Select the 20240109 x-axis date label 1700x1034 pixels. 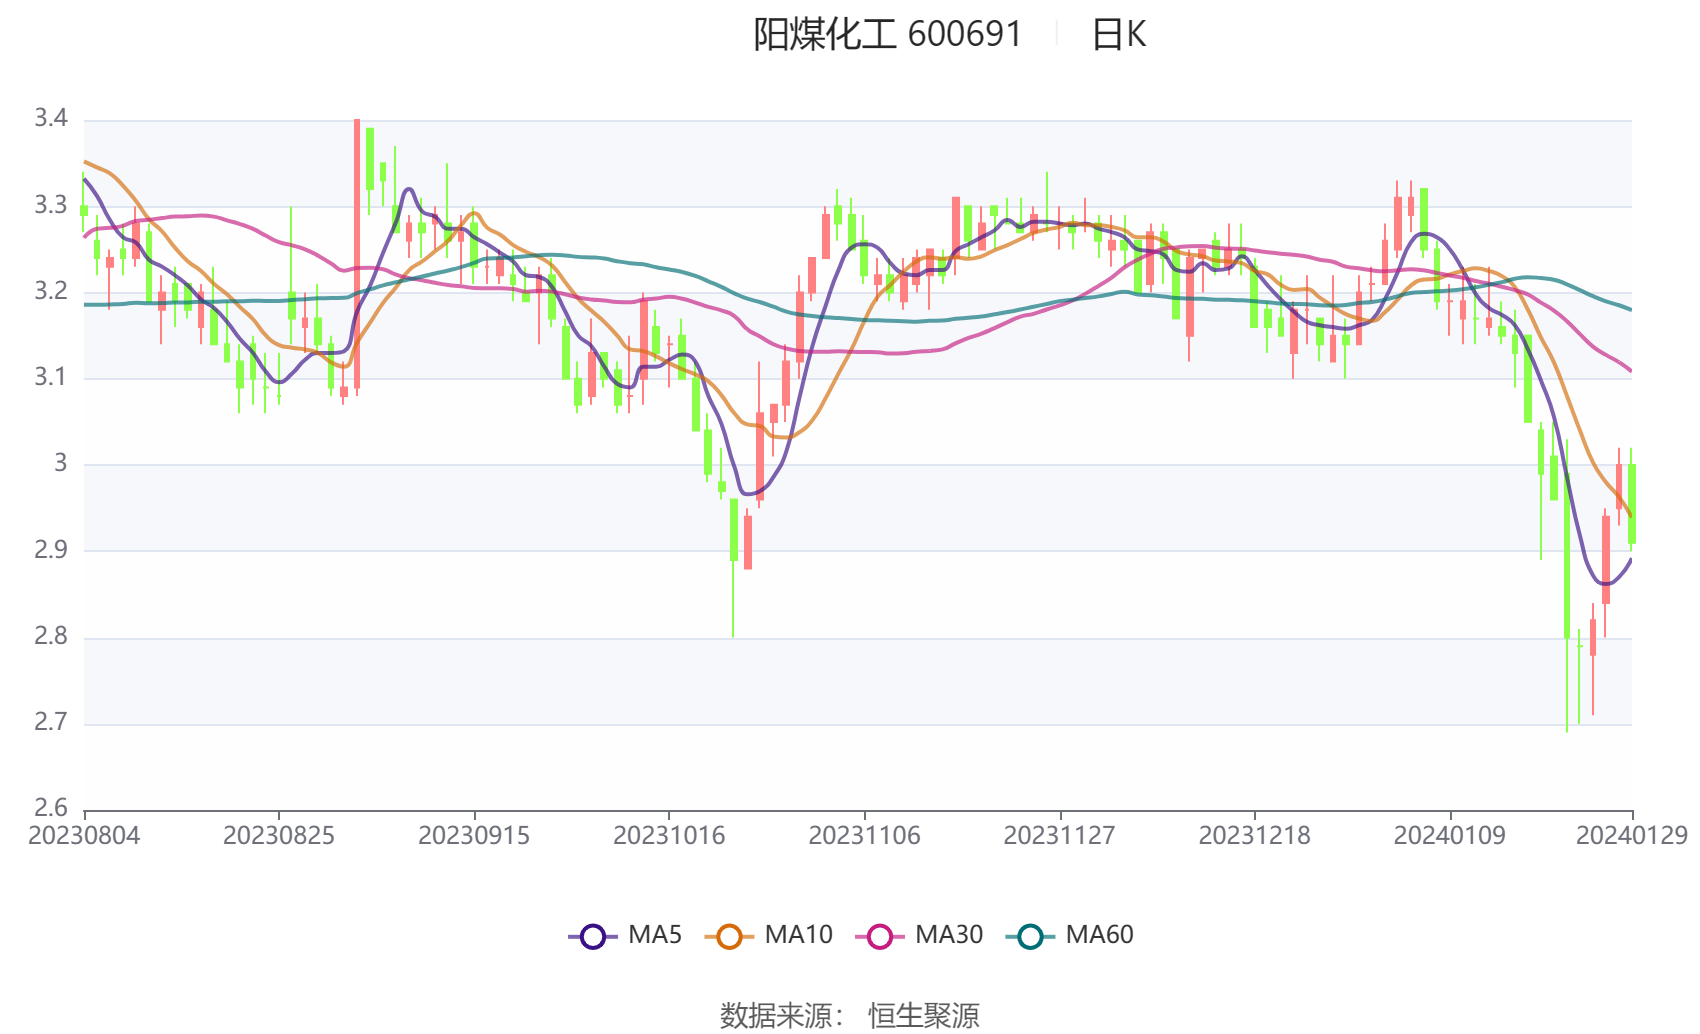pos(1449,836)
